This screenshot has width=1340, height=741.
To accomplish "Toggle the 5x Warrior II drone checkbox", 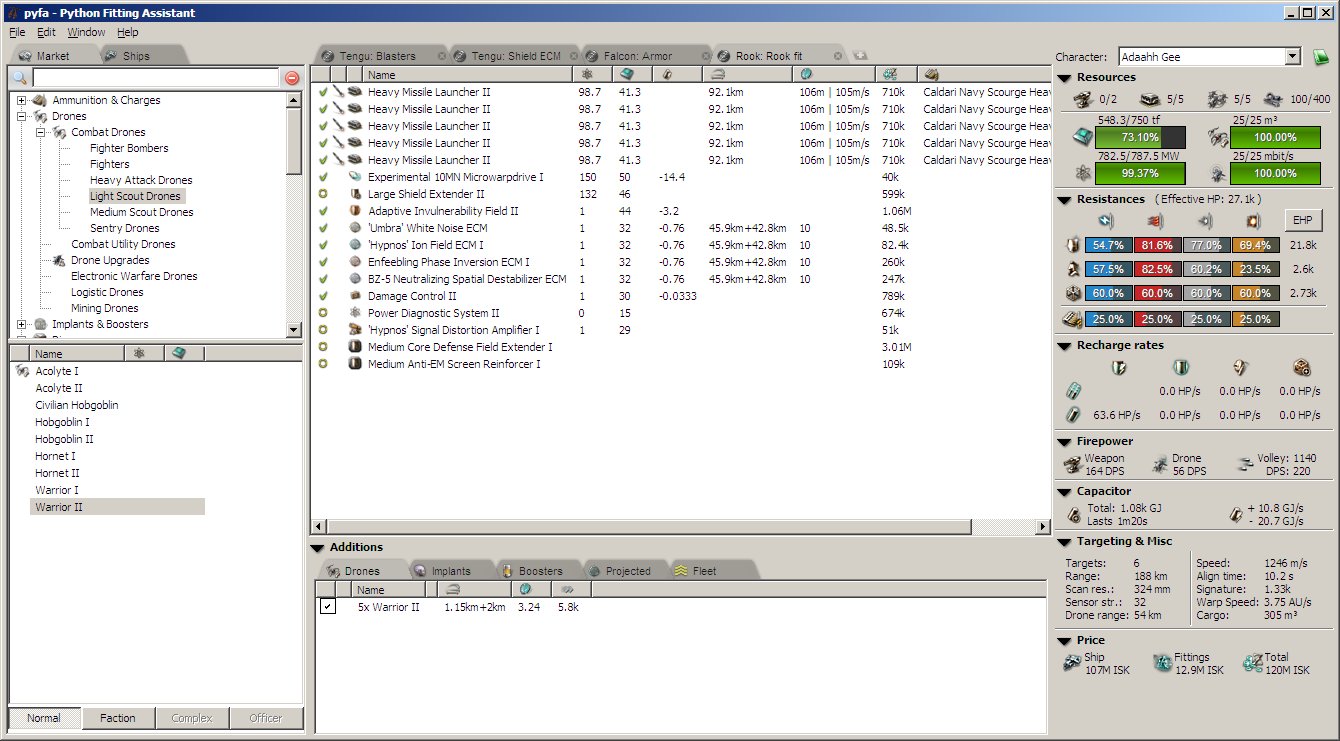I will point(327,607).
